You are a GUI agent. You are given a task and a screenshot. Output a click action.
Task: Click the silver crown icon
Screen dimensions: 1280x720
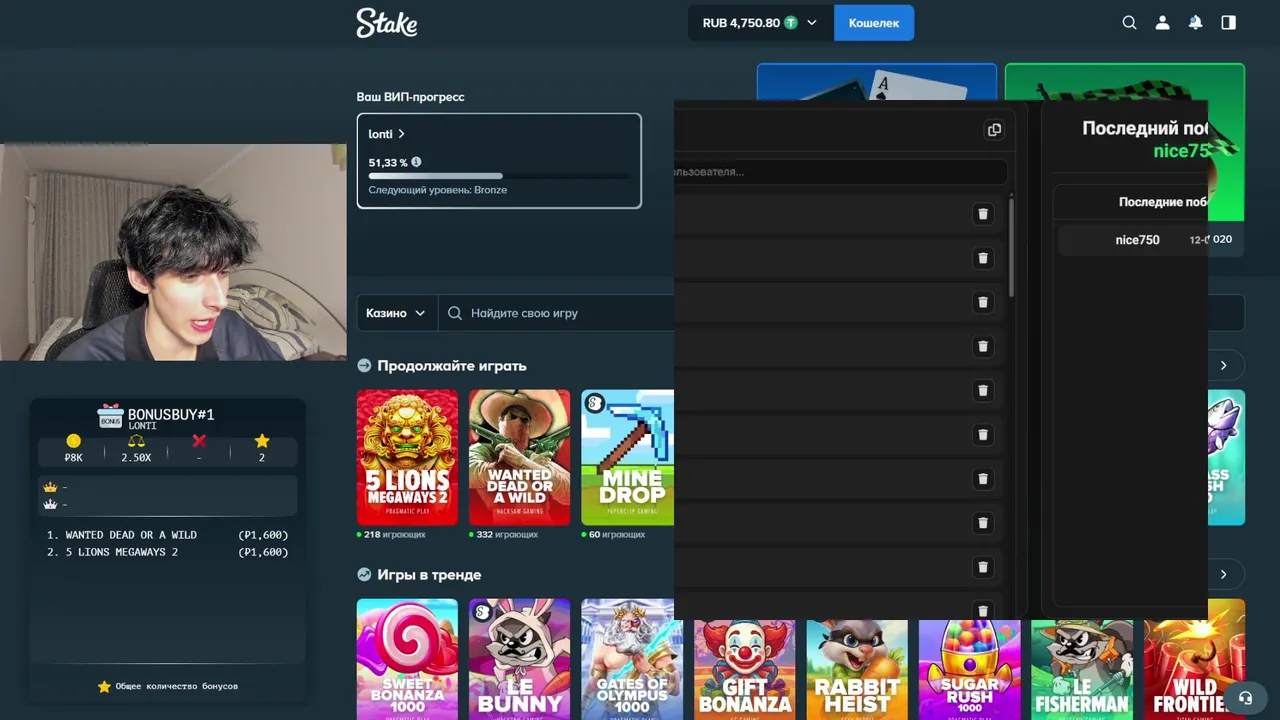pos(50,504)
